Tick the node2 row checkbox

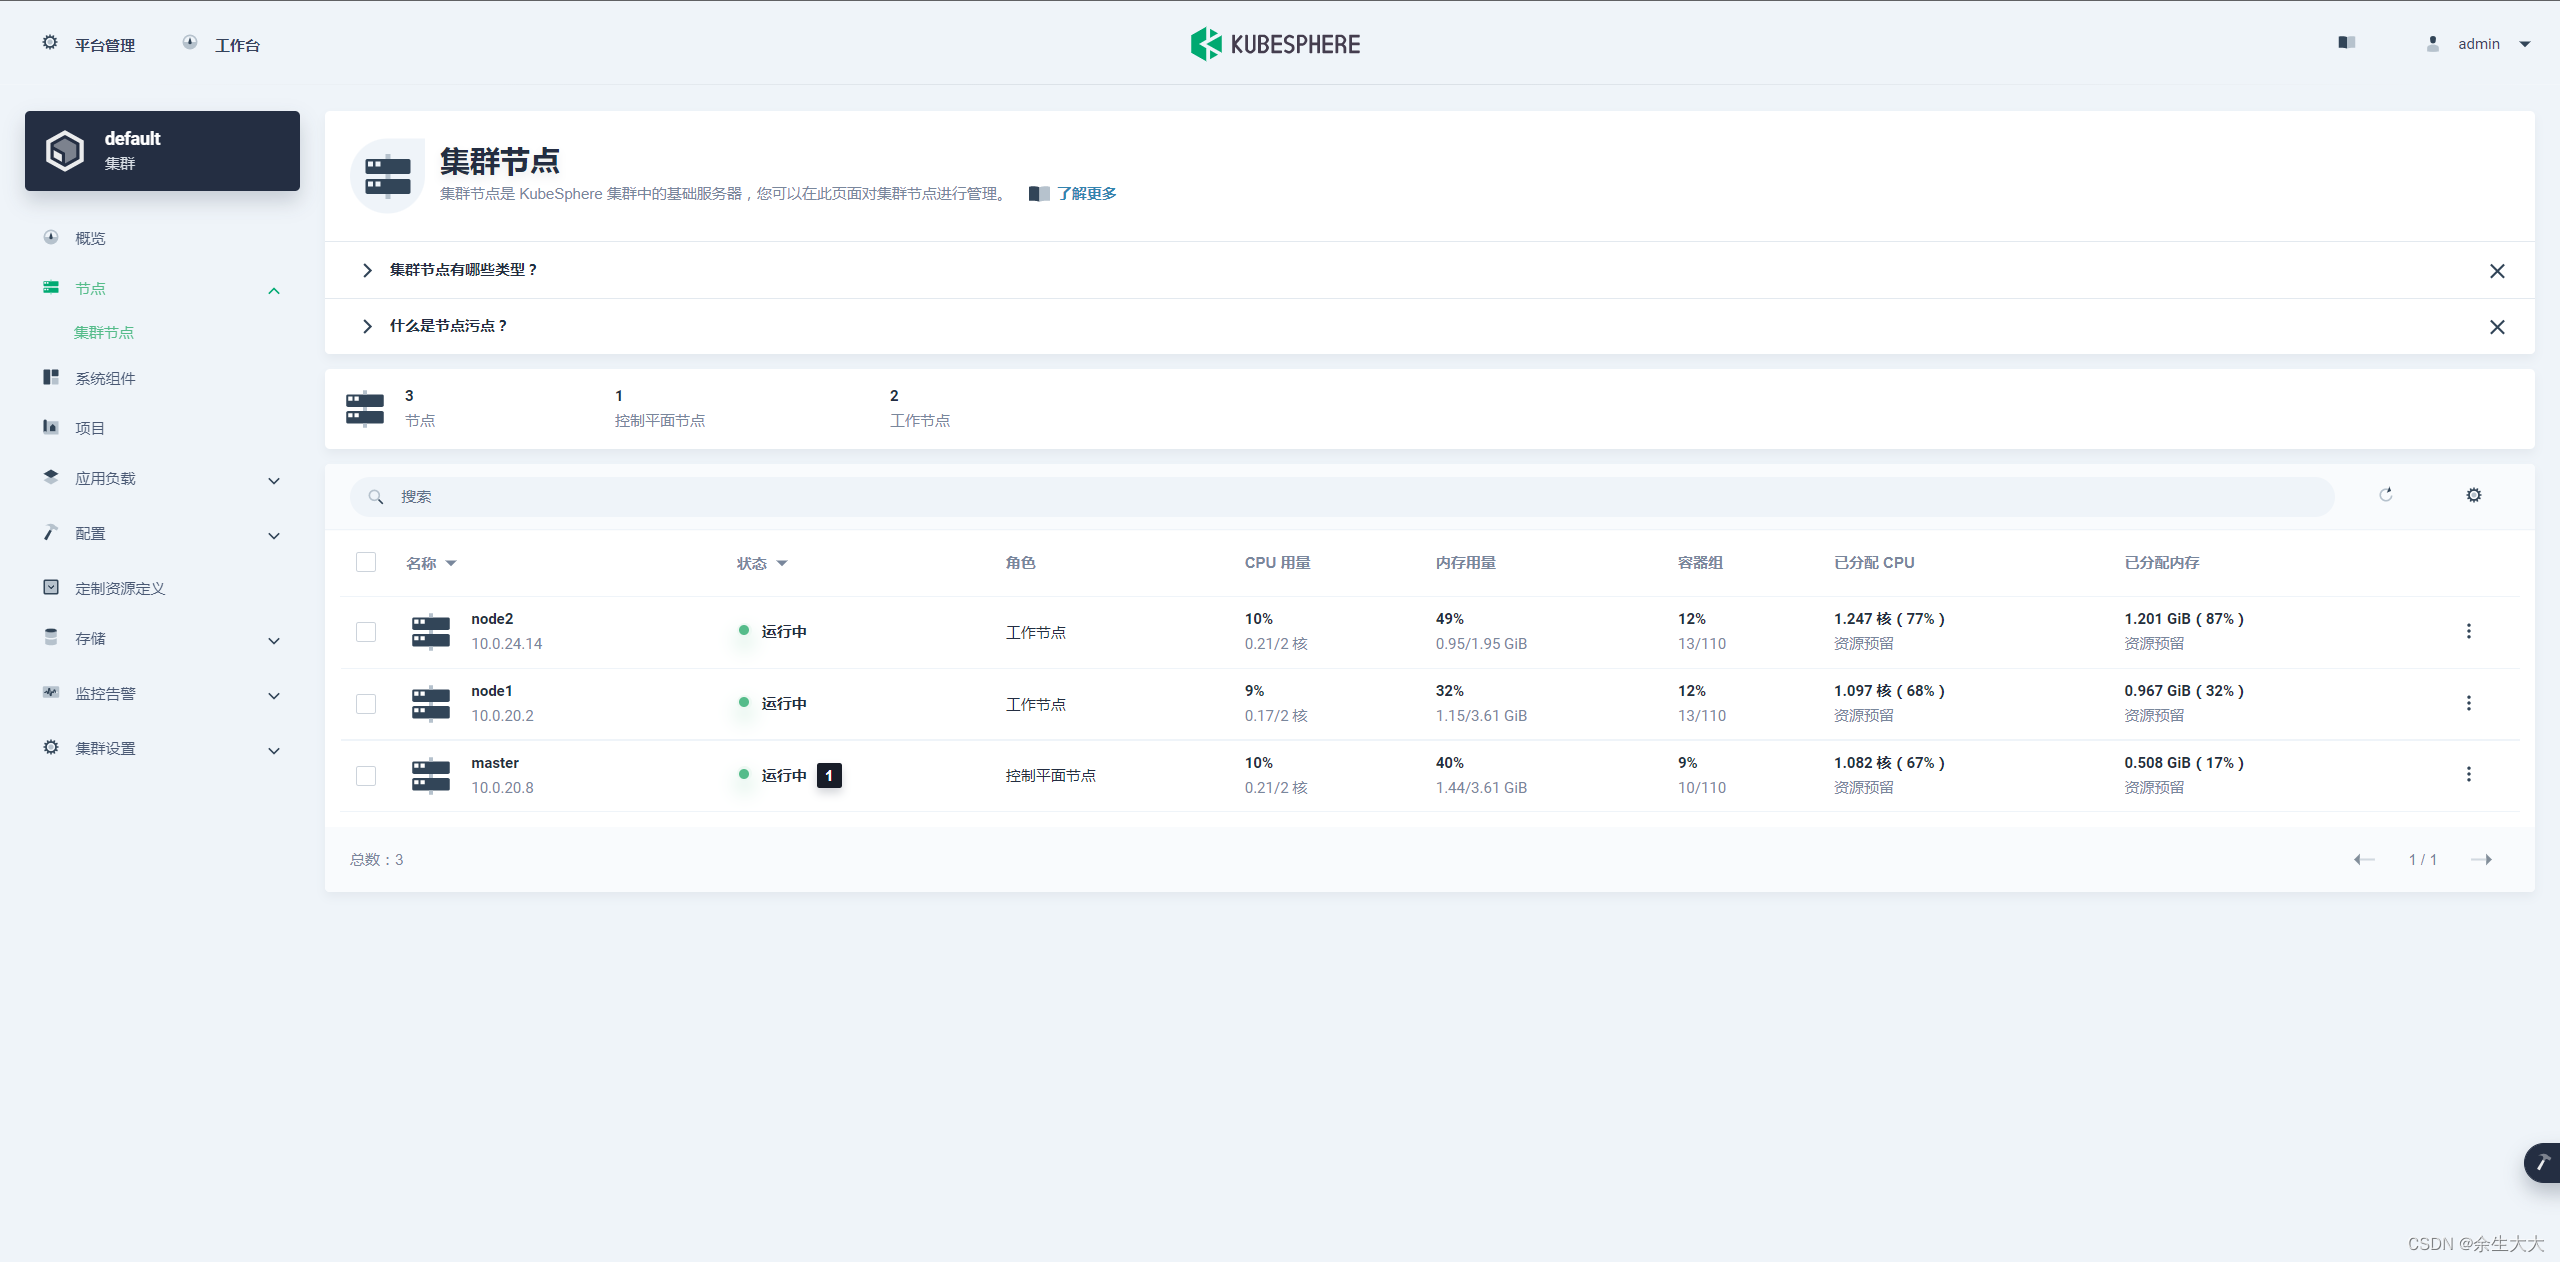(x=366, y=632)
